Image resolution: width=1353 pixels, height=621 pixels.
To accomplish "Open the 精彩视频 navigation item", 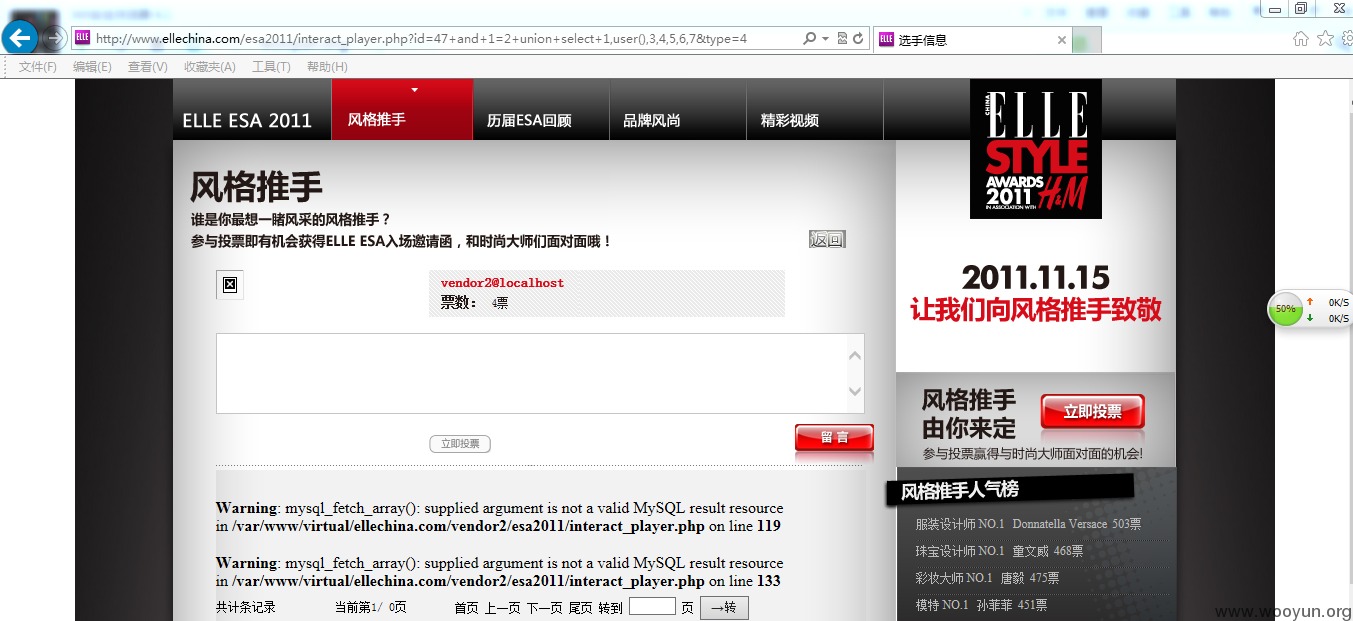I will click(790, 120).
